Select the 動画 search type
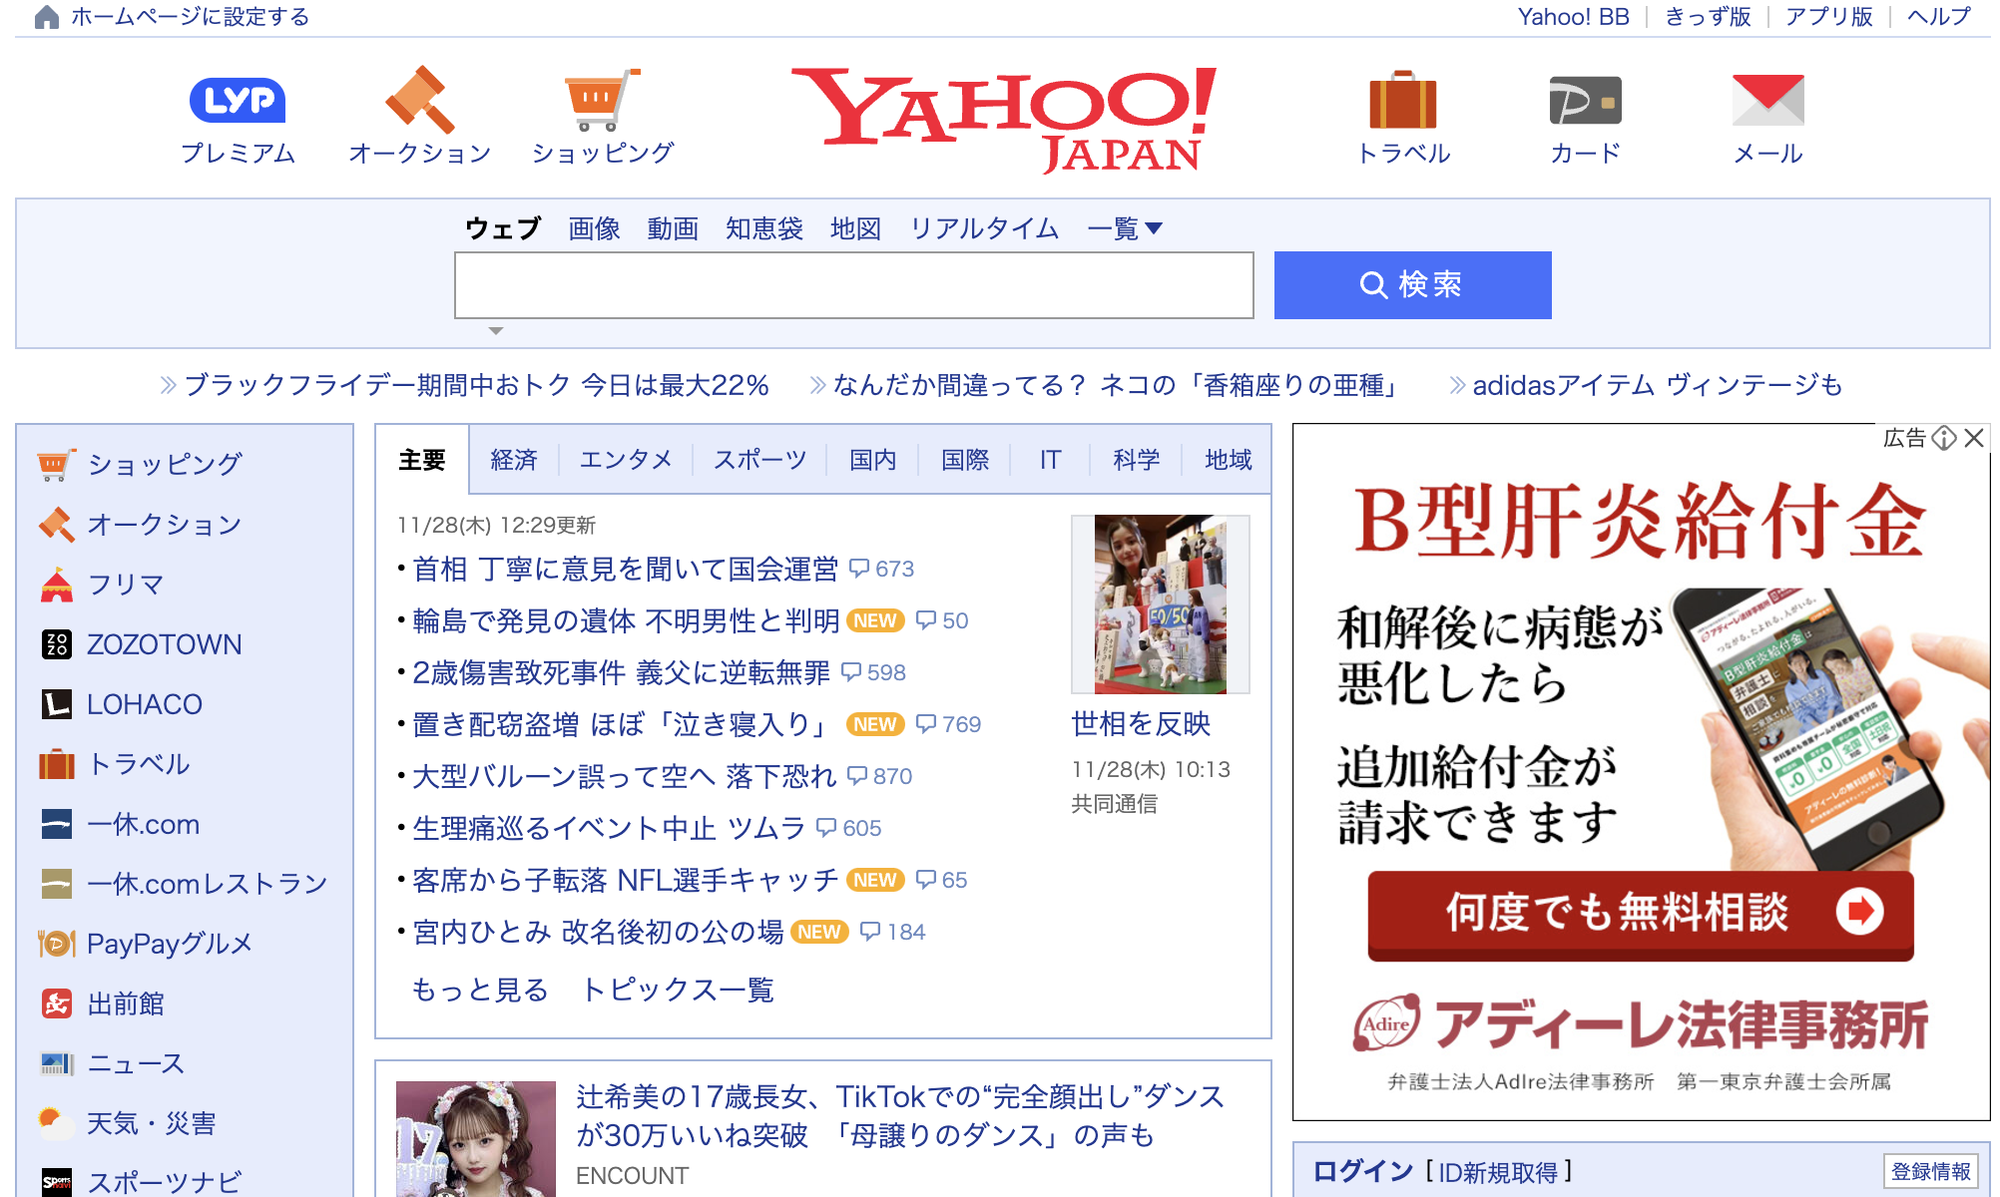 pos(672,229)
